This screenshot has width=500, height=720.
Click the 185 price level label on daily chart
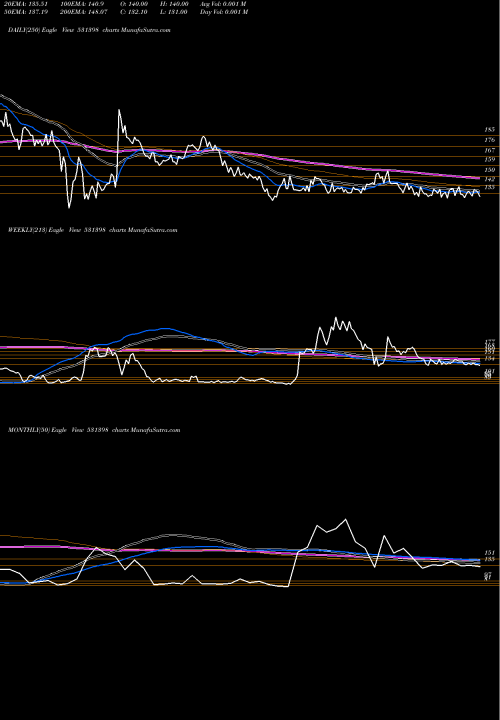click(x=489, y=130)
